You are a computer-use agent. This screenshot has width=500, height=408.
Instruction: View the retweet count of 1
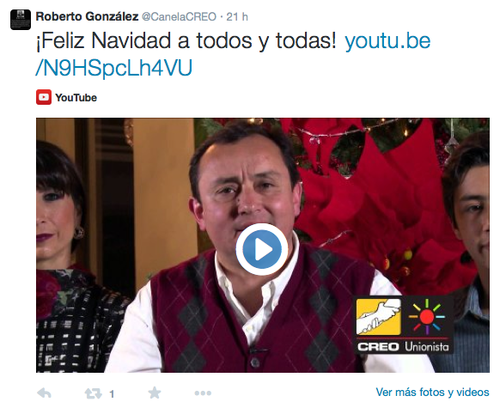pos(112,394)
